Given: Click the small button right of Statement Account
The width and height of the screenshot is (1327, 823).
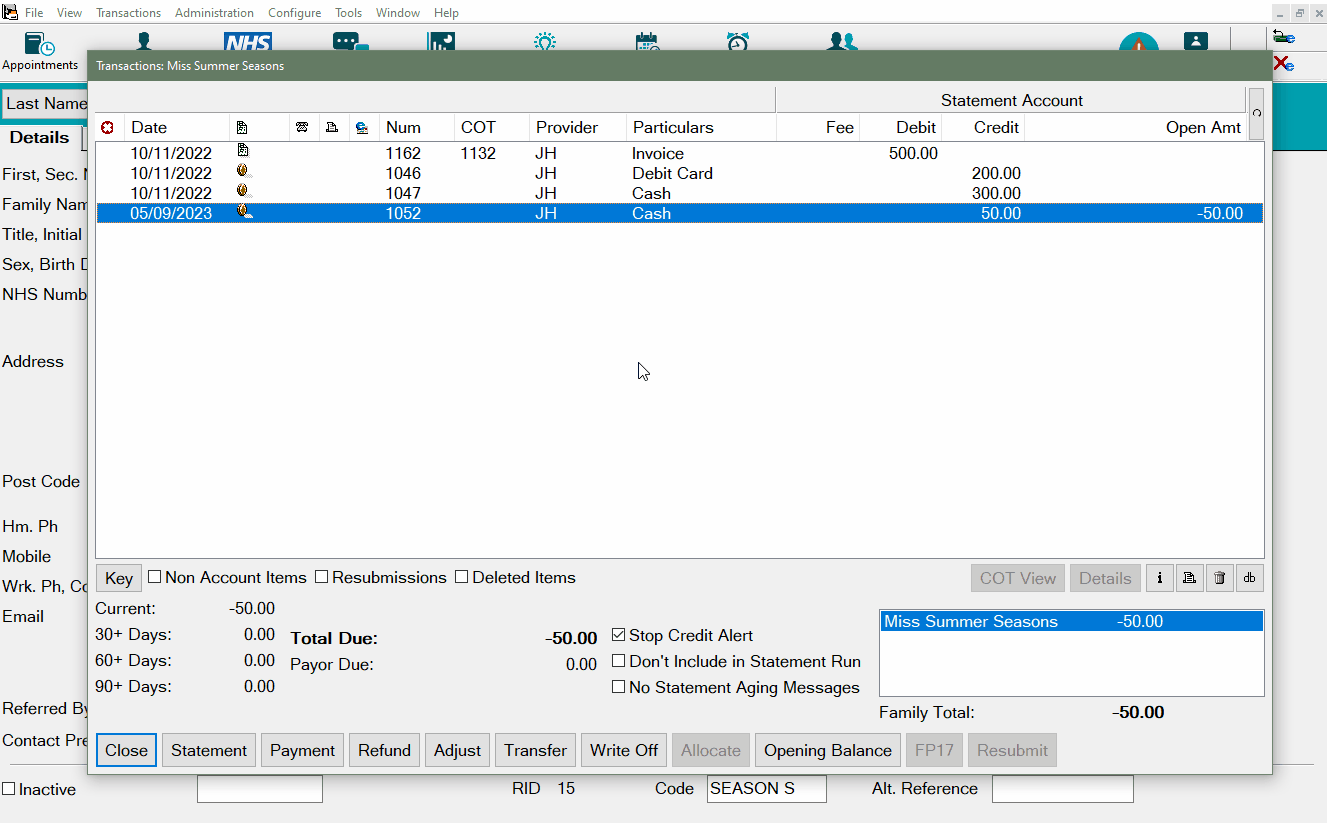Looking at the screenshot, I should point(1256,113).
